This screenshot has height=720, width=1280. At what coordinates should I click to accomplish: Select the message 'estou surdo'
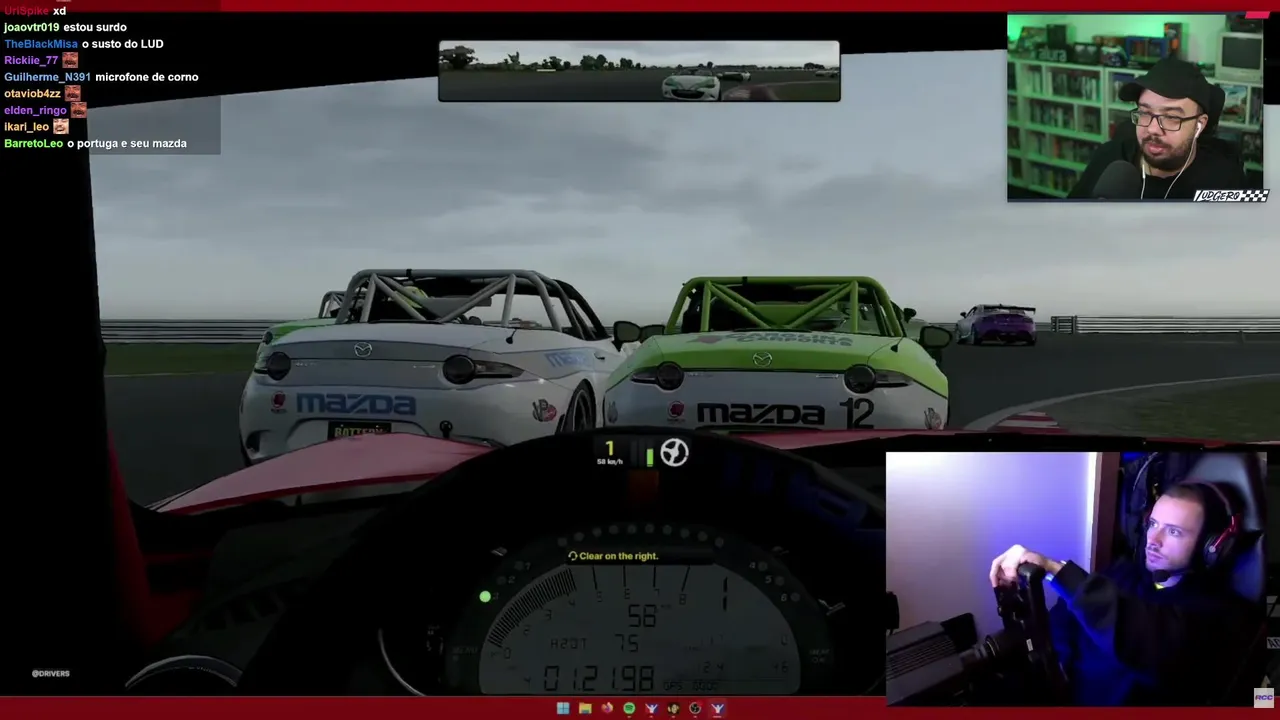[95, 27]
